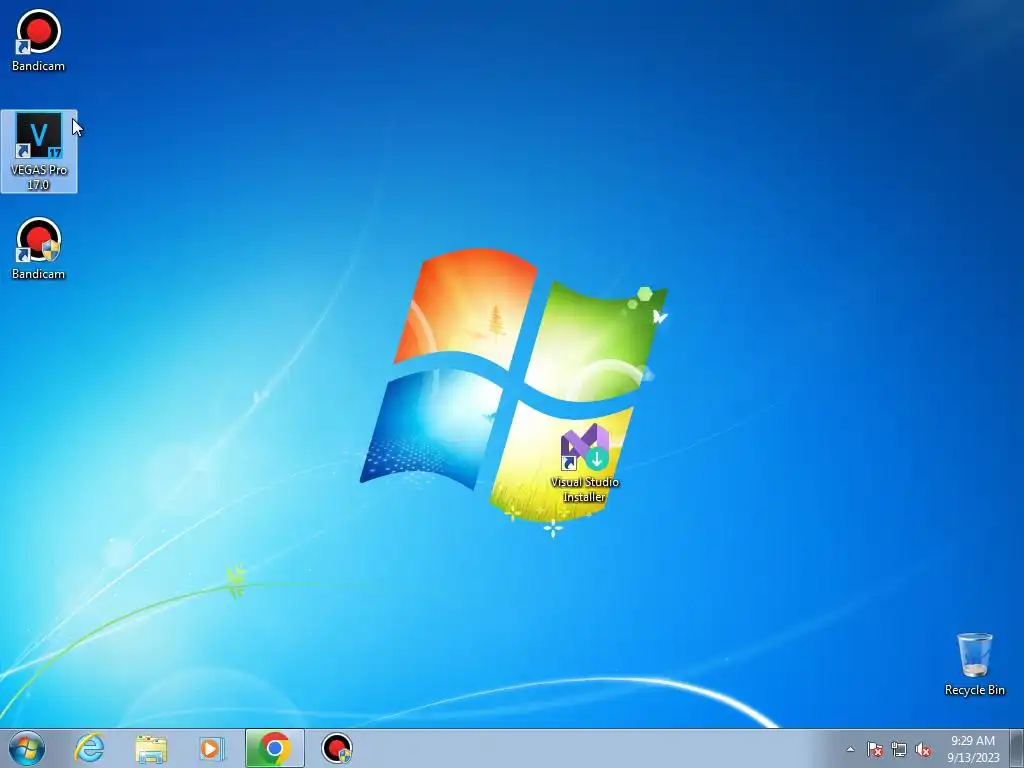
Task: Switch to Google Chrome in taskbar
Action: pyautogui.click(x=275, y=748)
